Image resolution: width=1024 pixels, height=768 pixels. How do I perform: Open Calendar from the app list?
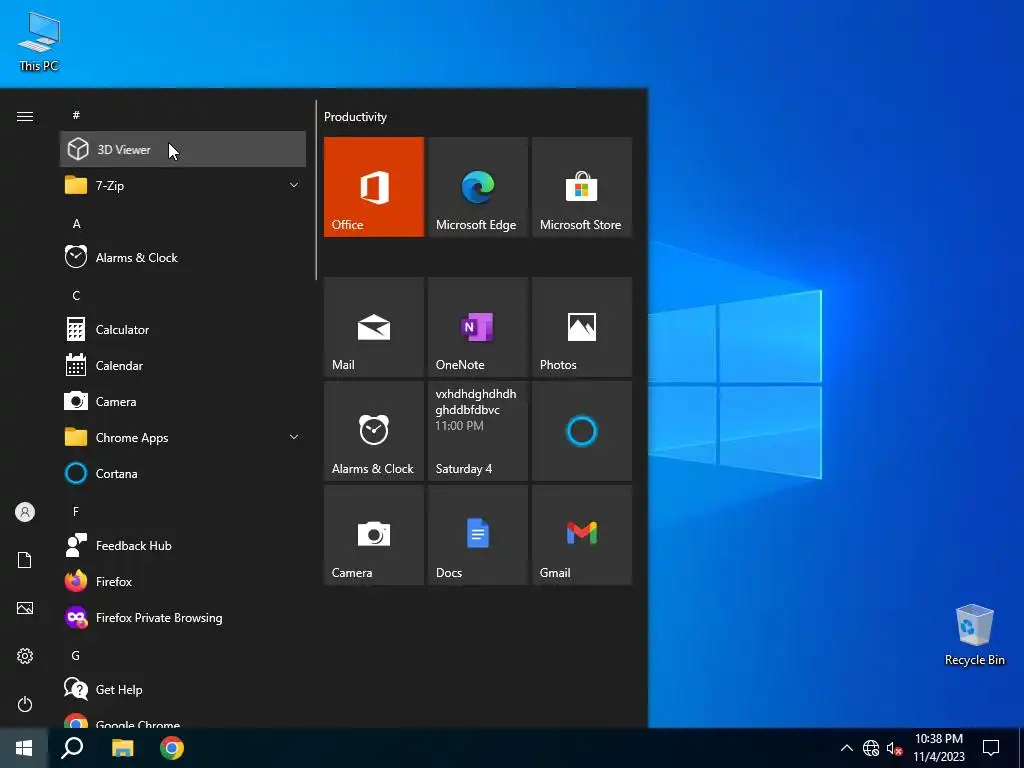click(183, 365)
